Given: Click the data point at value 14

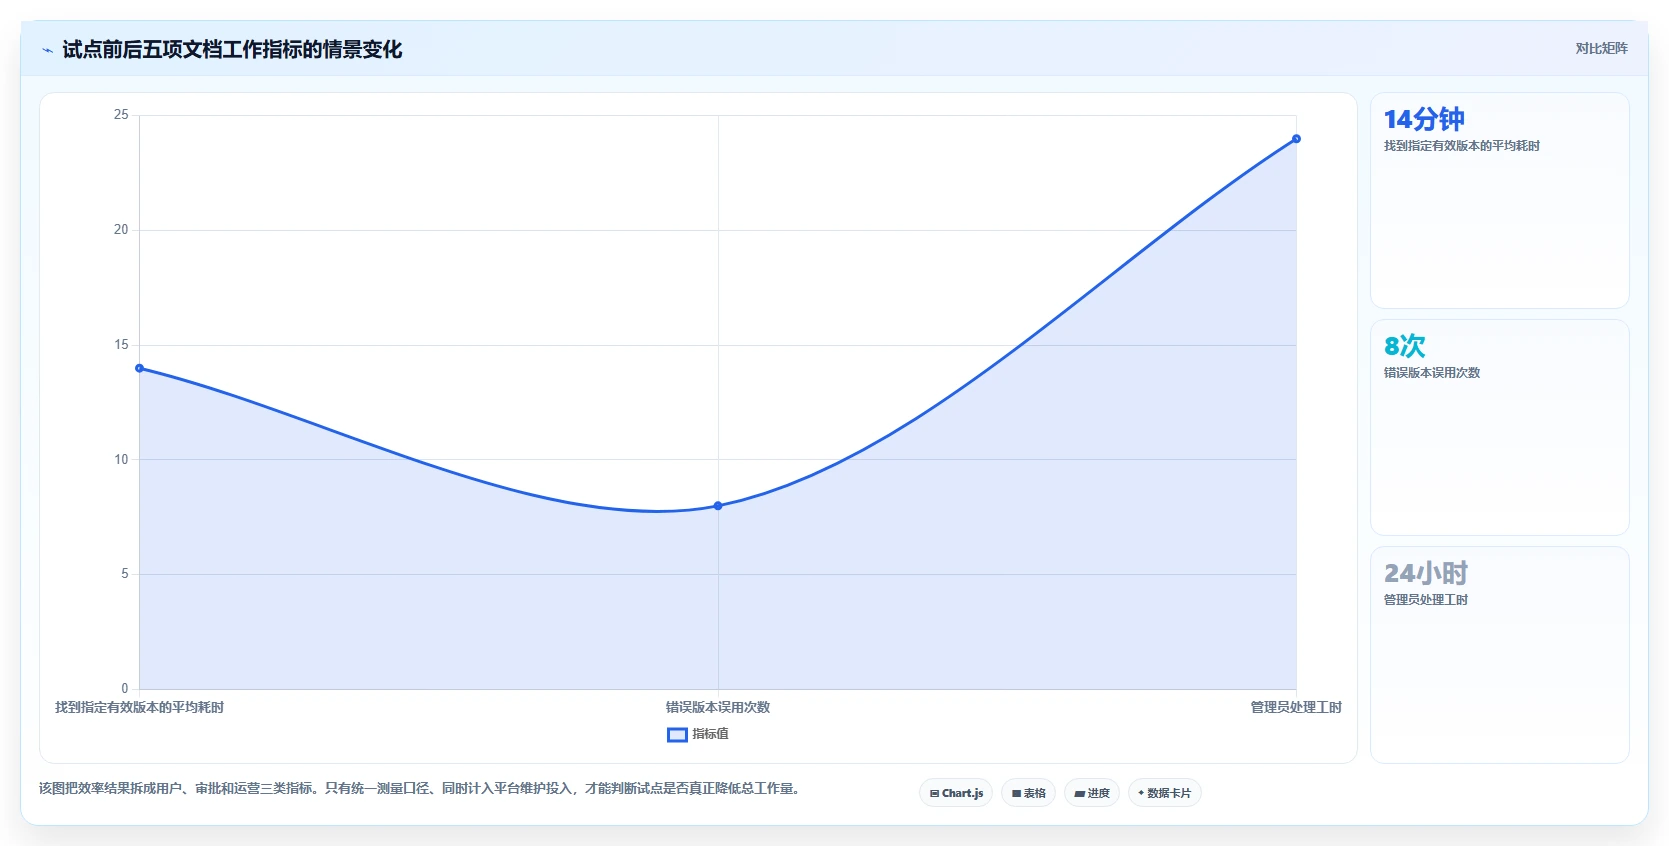Looking at the screenshot, I should pyautogui.click(x=140, y=368).
